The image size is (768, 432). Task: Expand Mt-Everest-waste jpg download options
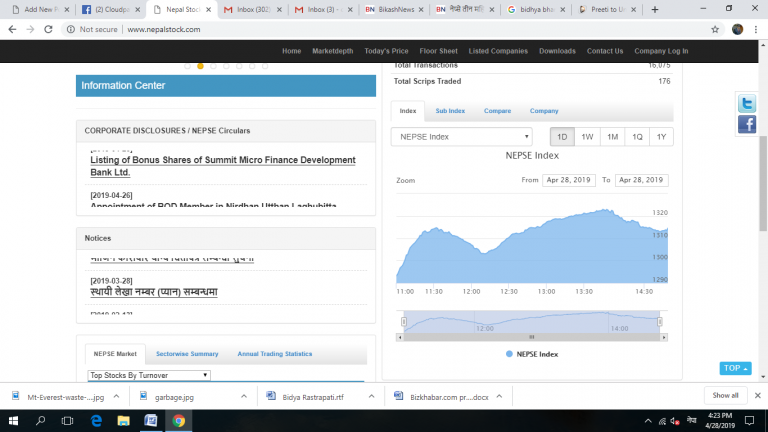[x=116, y=396]
